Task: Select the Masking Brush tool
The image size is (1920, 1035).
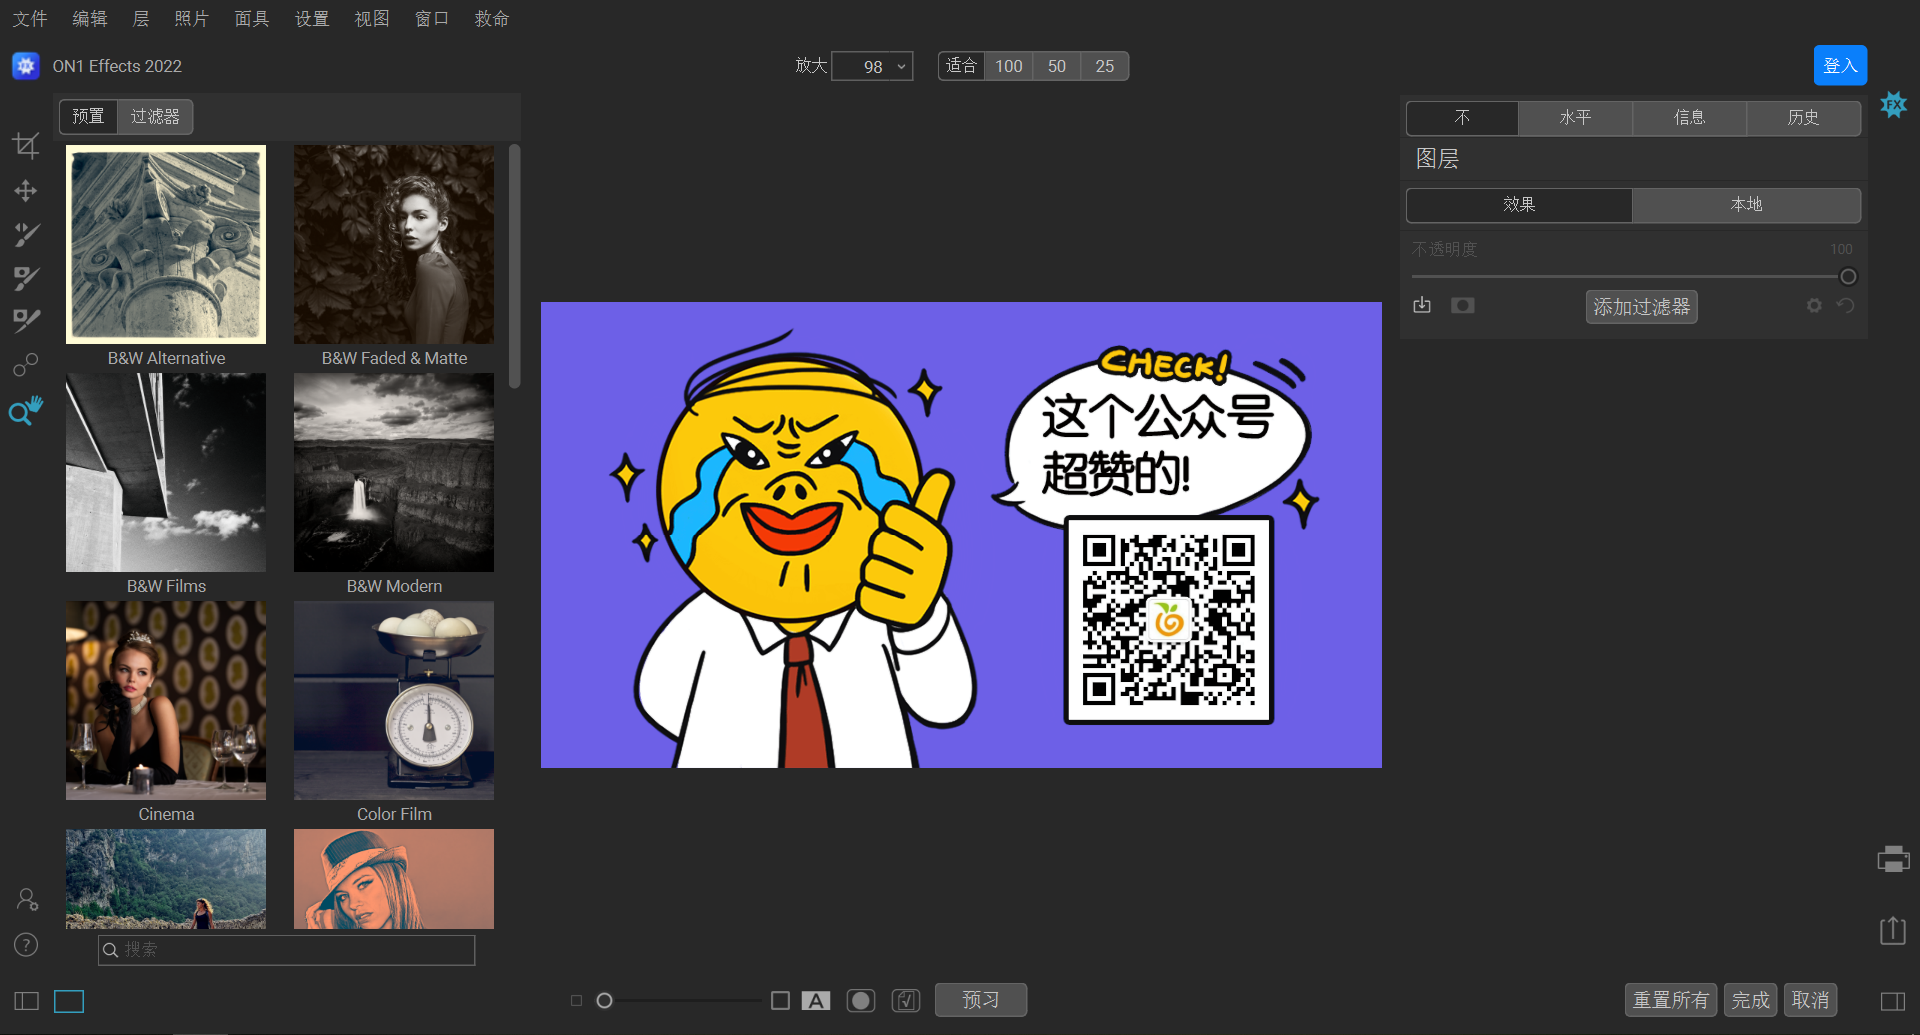Action: click(26, 234)
